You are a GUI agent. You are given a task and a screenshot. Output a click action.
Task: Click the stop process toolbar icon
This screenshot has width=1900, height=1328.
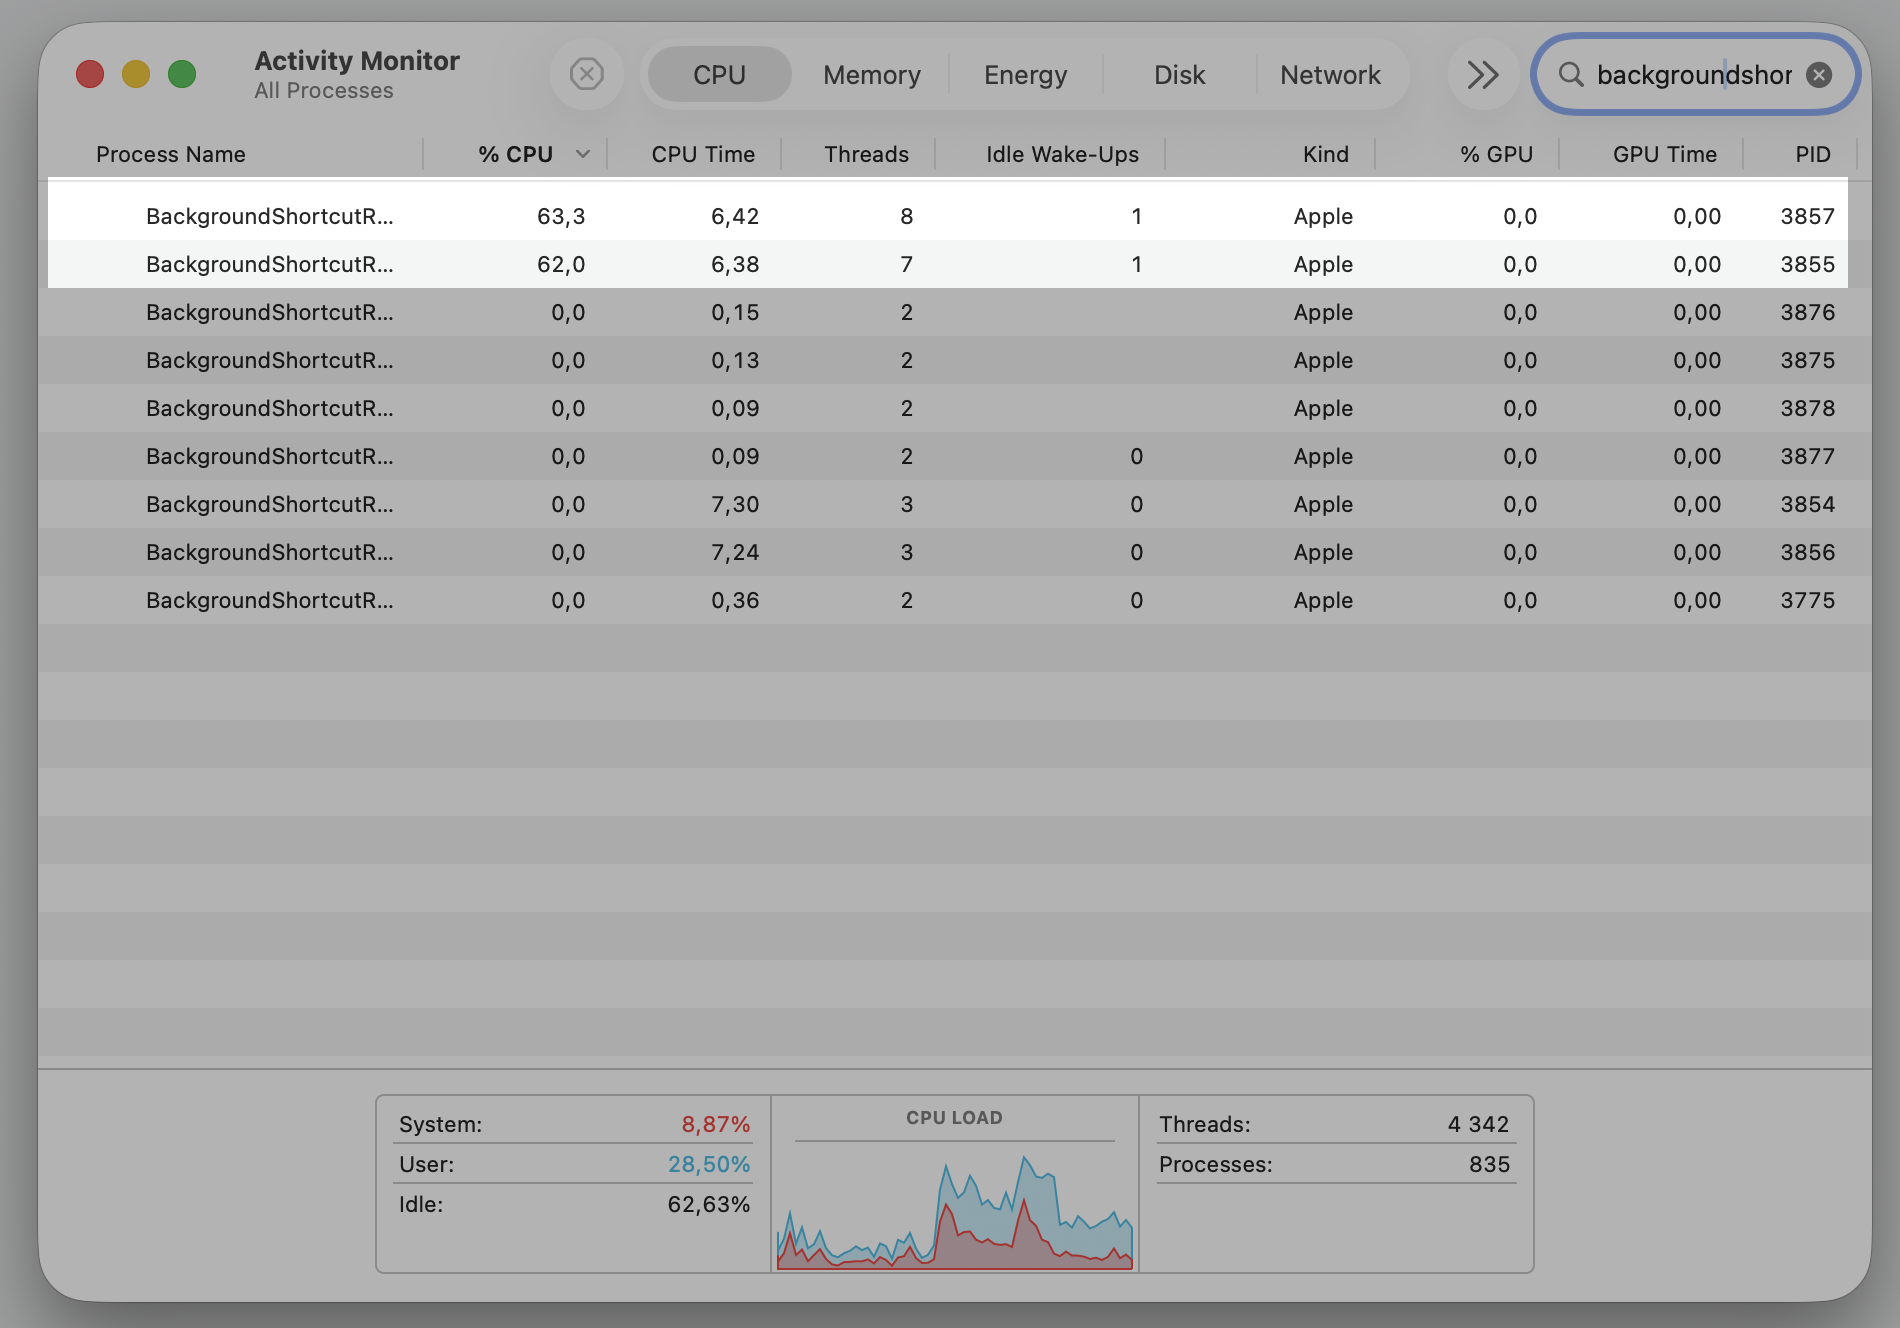tap(587, 74)
